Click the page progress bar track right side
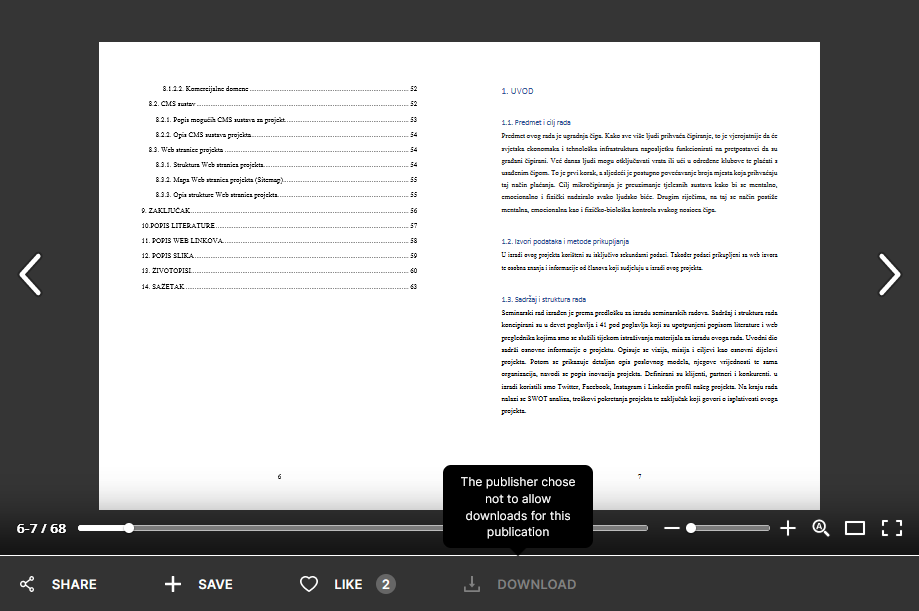This screenshot has width=919, height=611. coord(620,528)
